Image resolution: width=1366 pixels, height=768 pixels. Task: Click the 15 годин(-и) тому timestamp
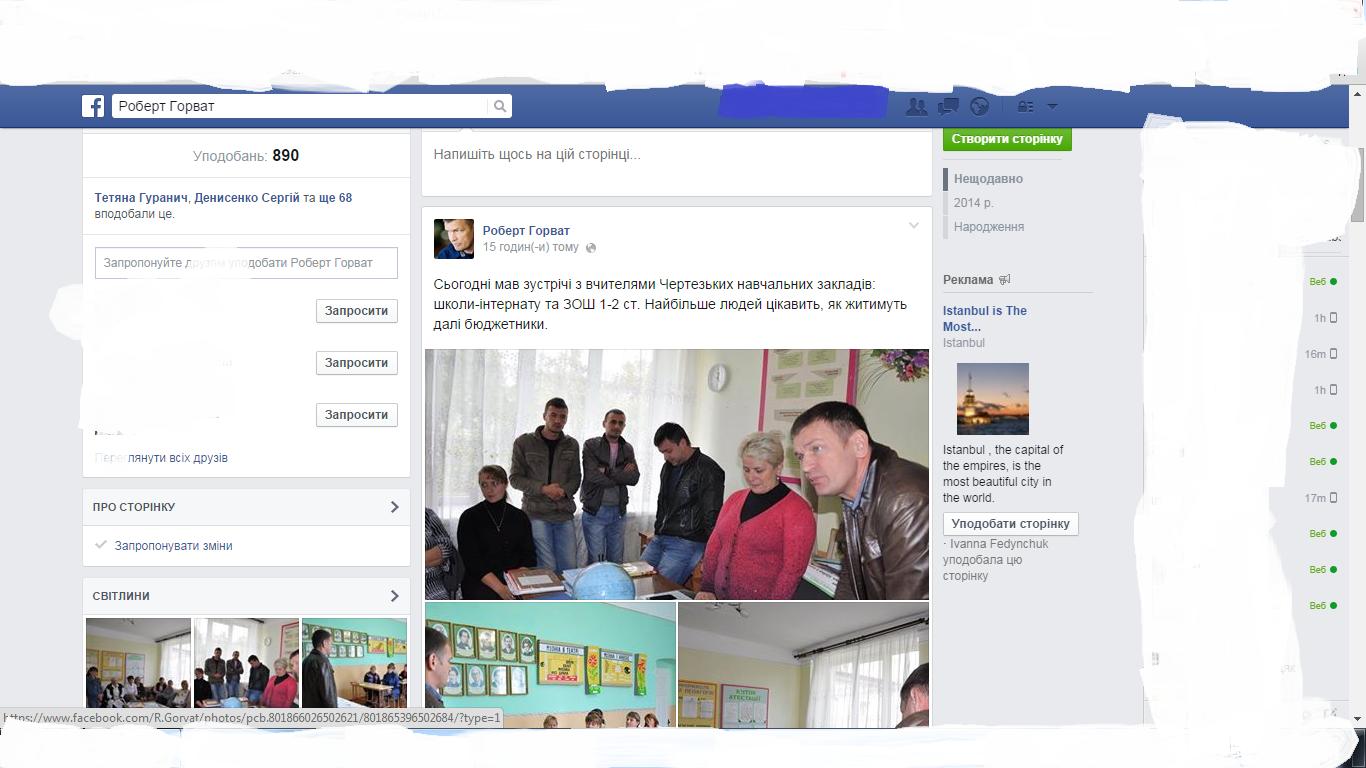531,247
